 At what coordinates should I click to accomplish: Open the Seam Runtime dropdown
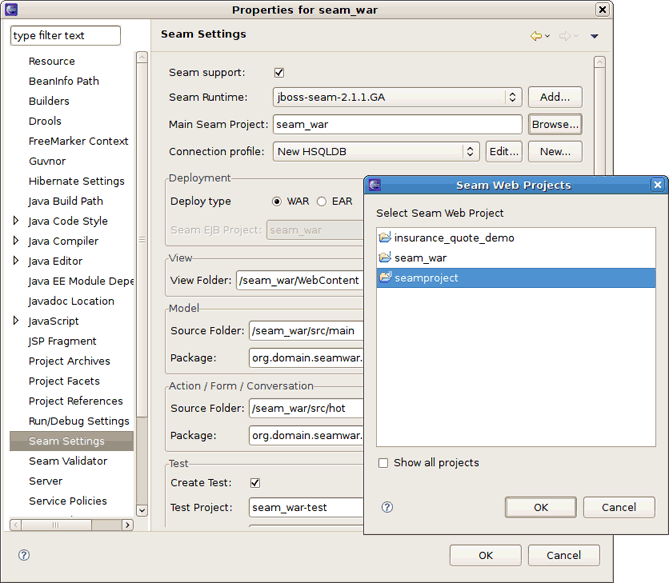click(x=513, y=98)
